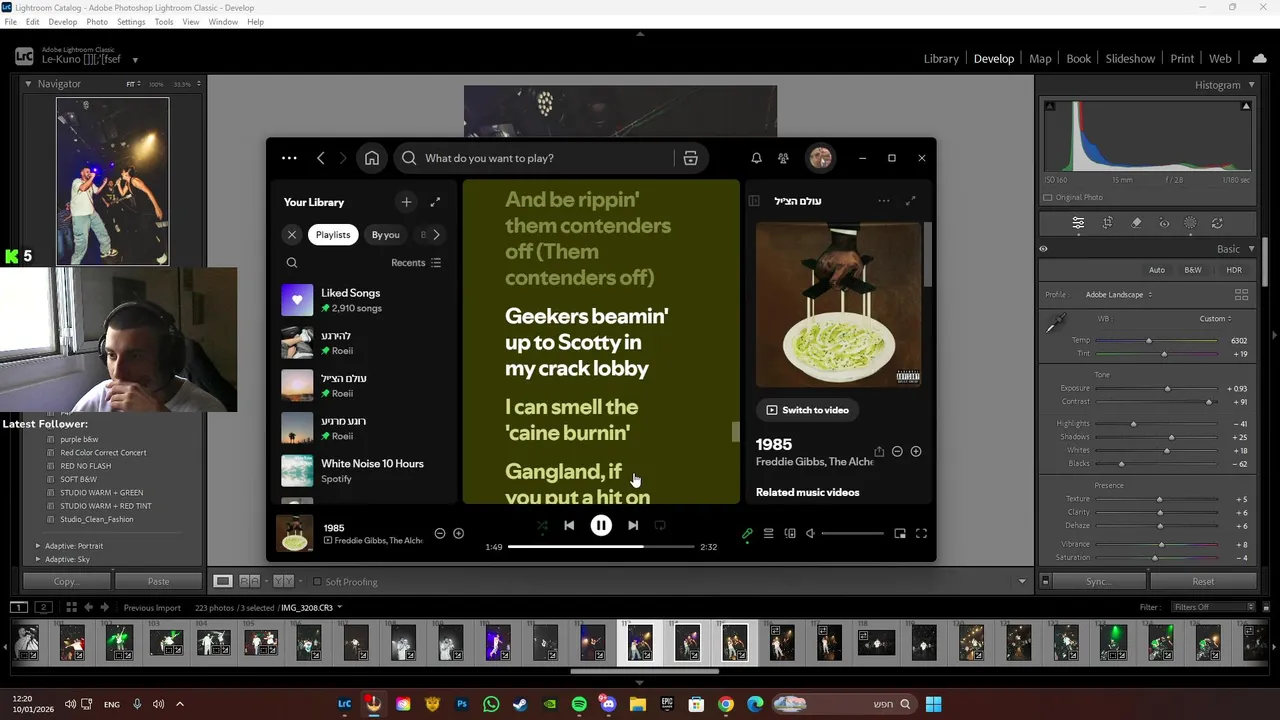Click Switch to video
This screenshot has width=1280, height=720.
pos(807,410)
